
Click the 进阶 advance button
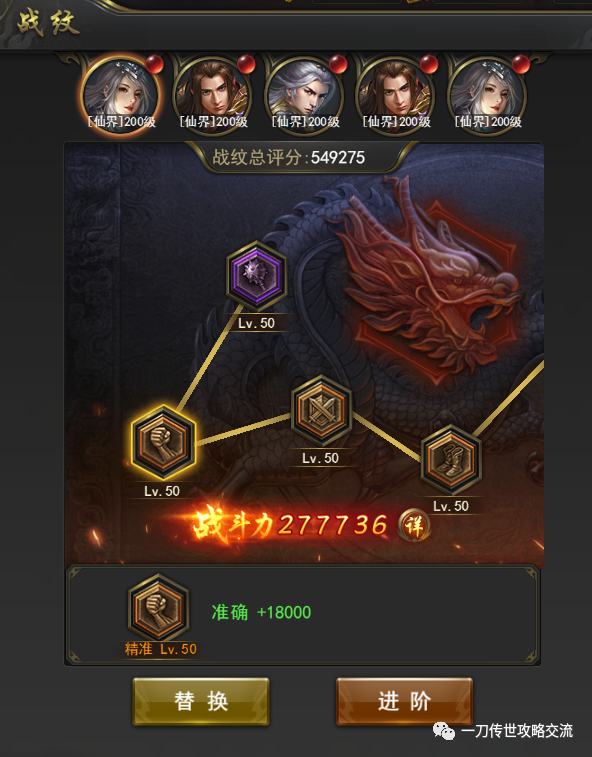(404, 701)
